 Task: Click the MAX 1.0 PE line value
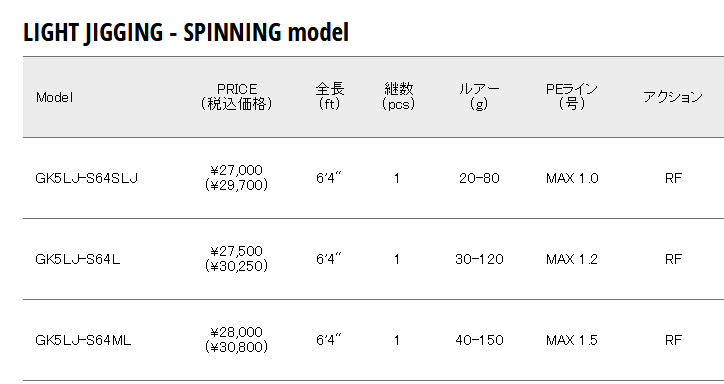coord(572,178)
